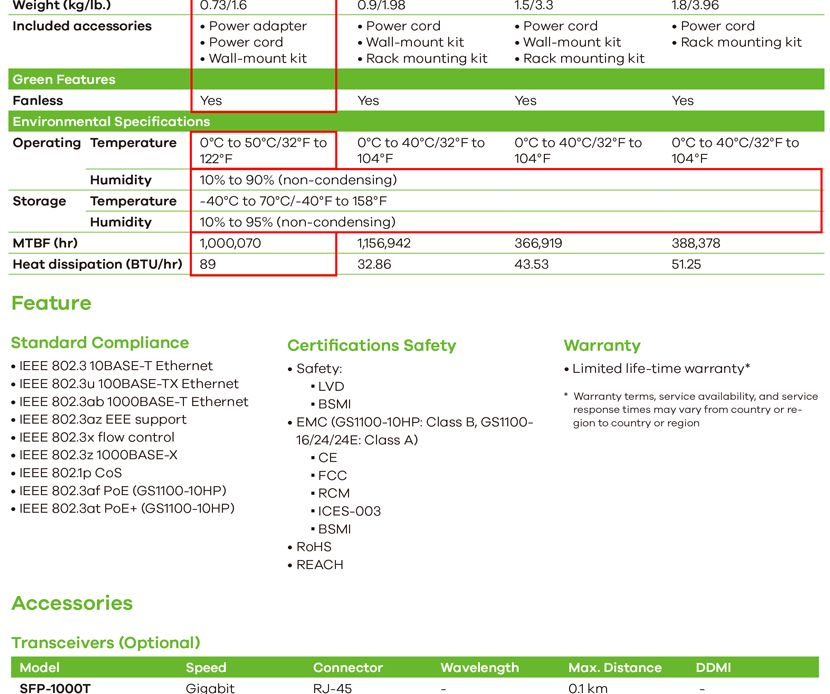This screenshot has width=830, height=694.
Task: Select heat dissipation value '32.86'
Action: pyautogui.click(x=374, y=264)
